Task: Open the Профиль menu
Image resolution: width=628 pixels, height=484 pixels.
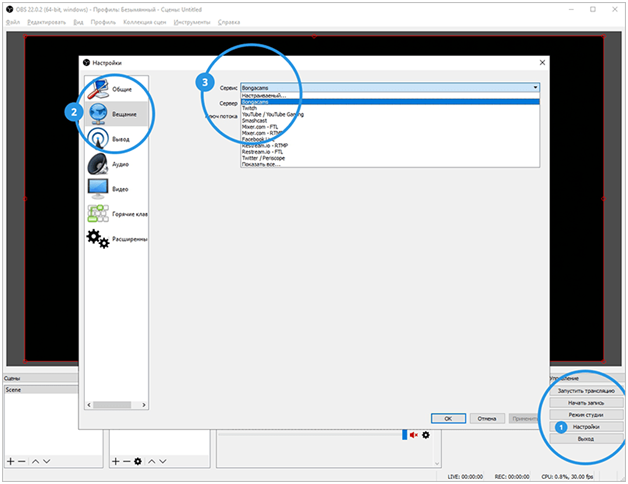Action: click(103, 22)
